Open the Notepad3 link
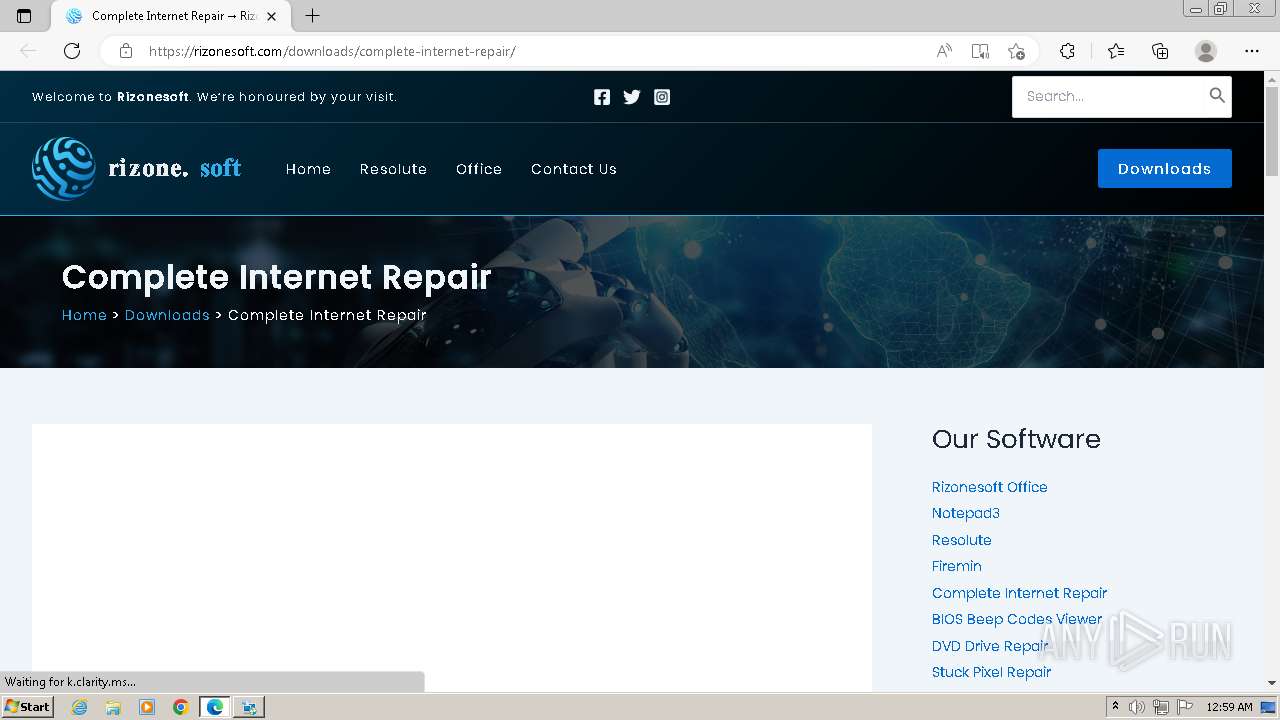Screen dimensions: 1280x720 [x=966, y=513]
